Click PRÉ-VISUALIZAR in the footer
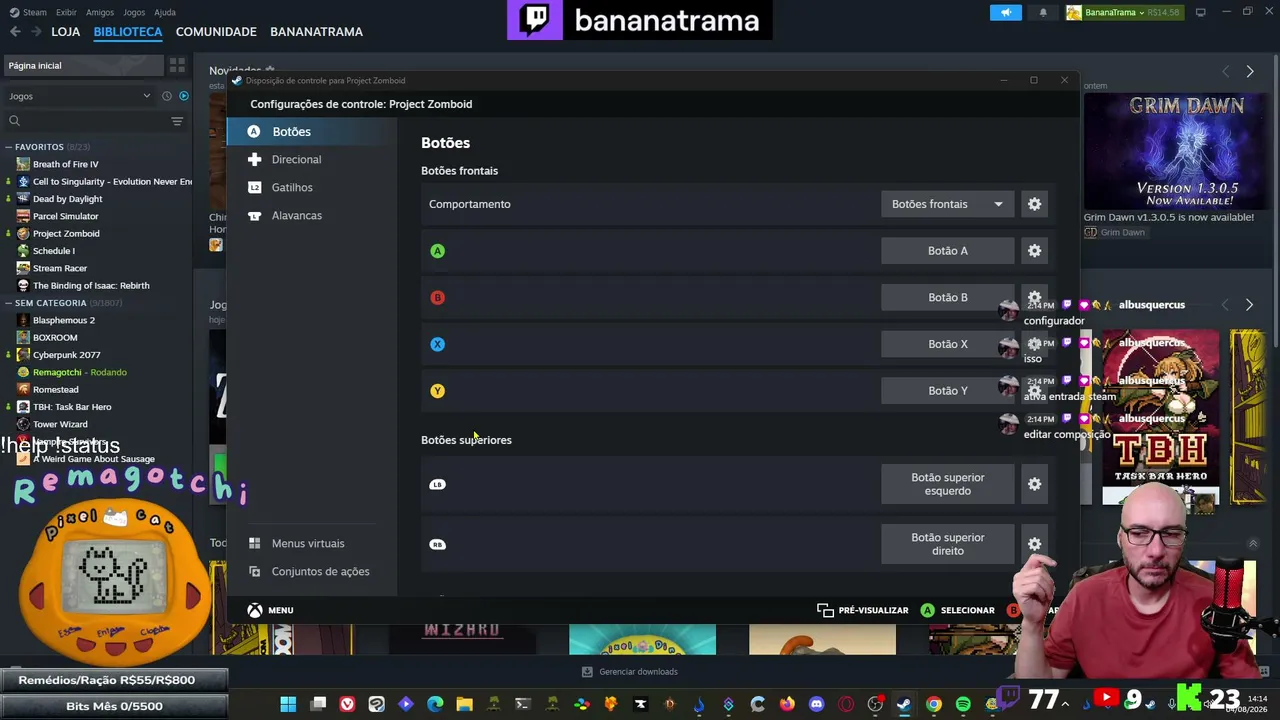This screenshot has width=1280, height=720. pos(862,610)
